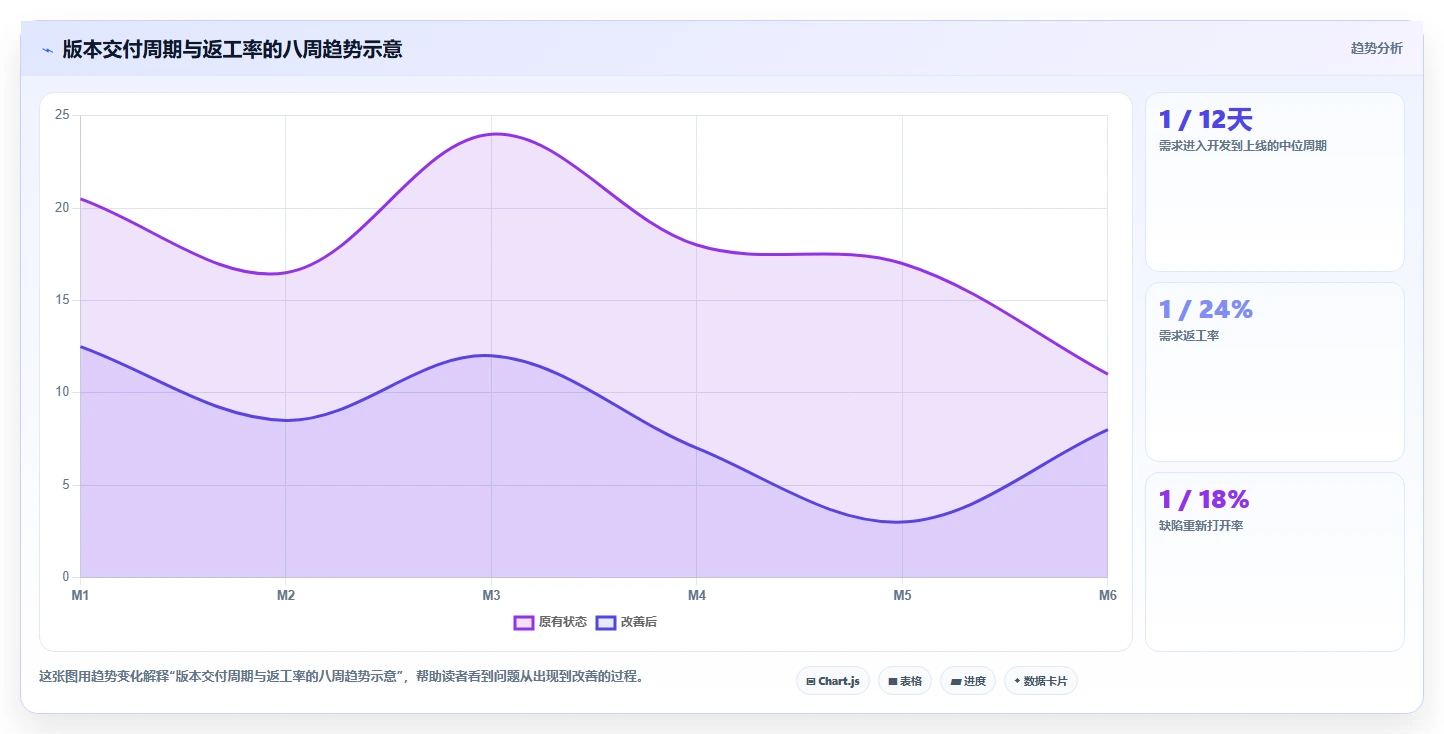Click the chart title 版本交付周期与返工率的八周趋势示意
This screenshot has width=1444, height=734.
[232, 49]
